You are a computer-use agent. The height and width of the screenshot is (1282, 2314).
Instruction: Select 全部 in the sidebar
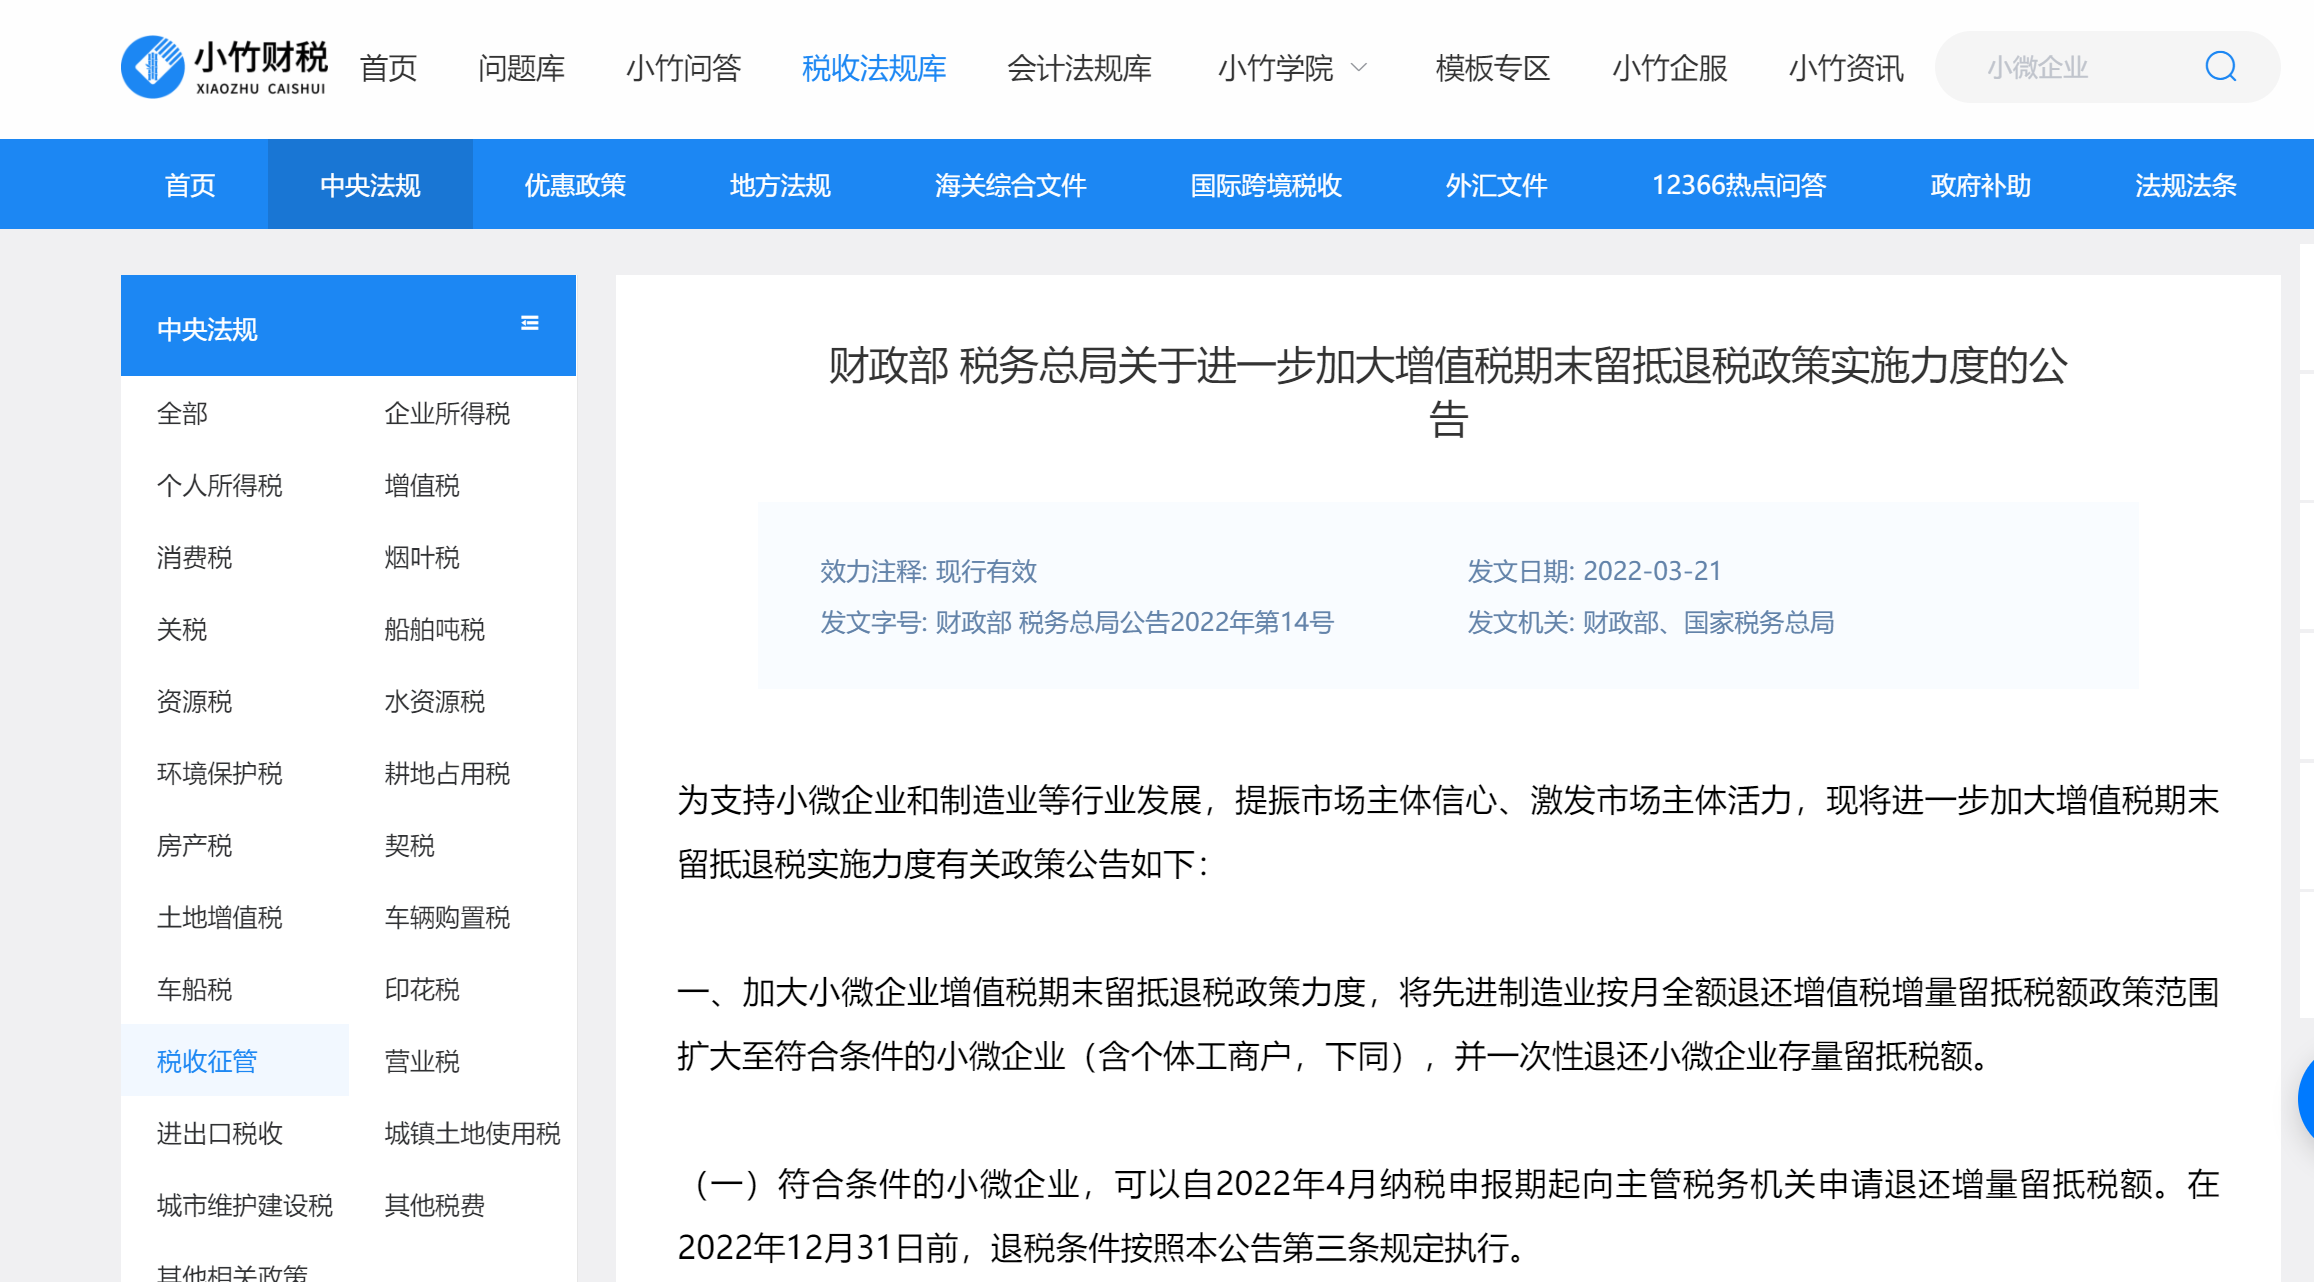tap(182, 414)
